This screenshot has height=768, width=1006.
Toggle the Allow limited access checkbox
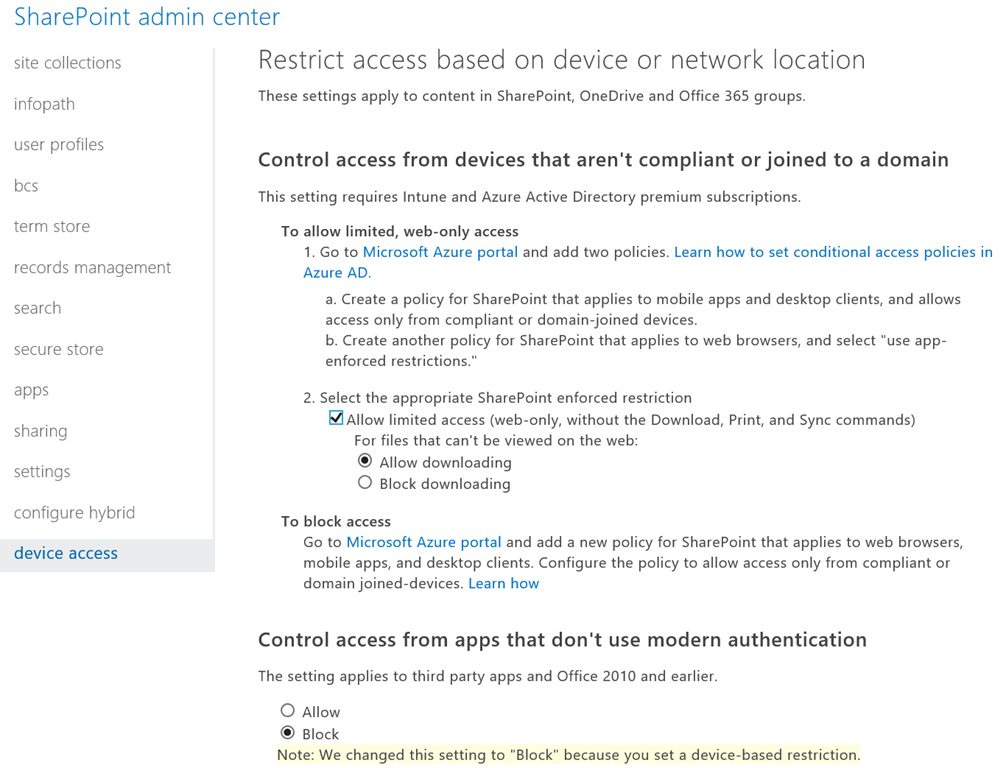click(x=336, y=419)
